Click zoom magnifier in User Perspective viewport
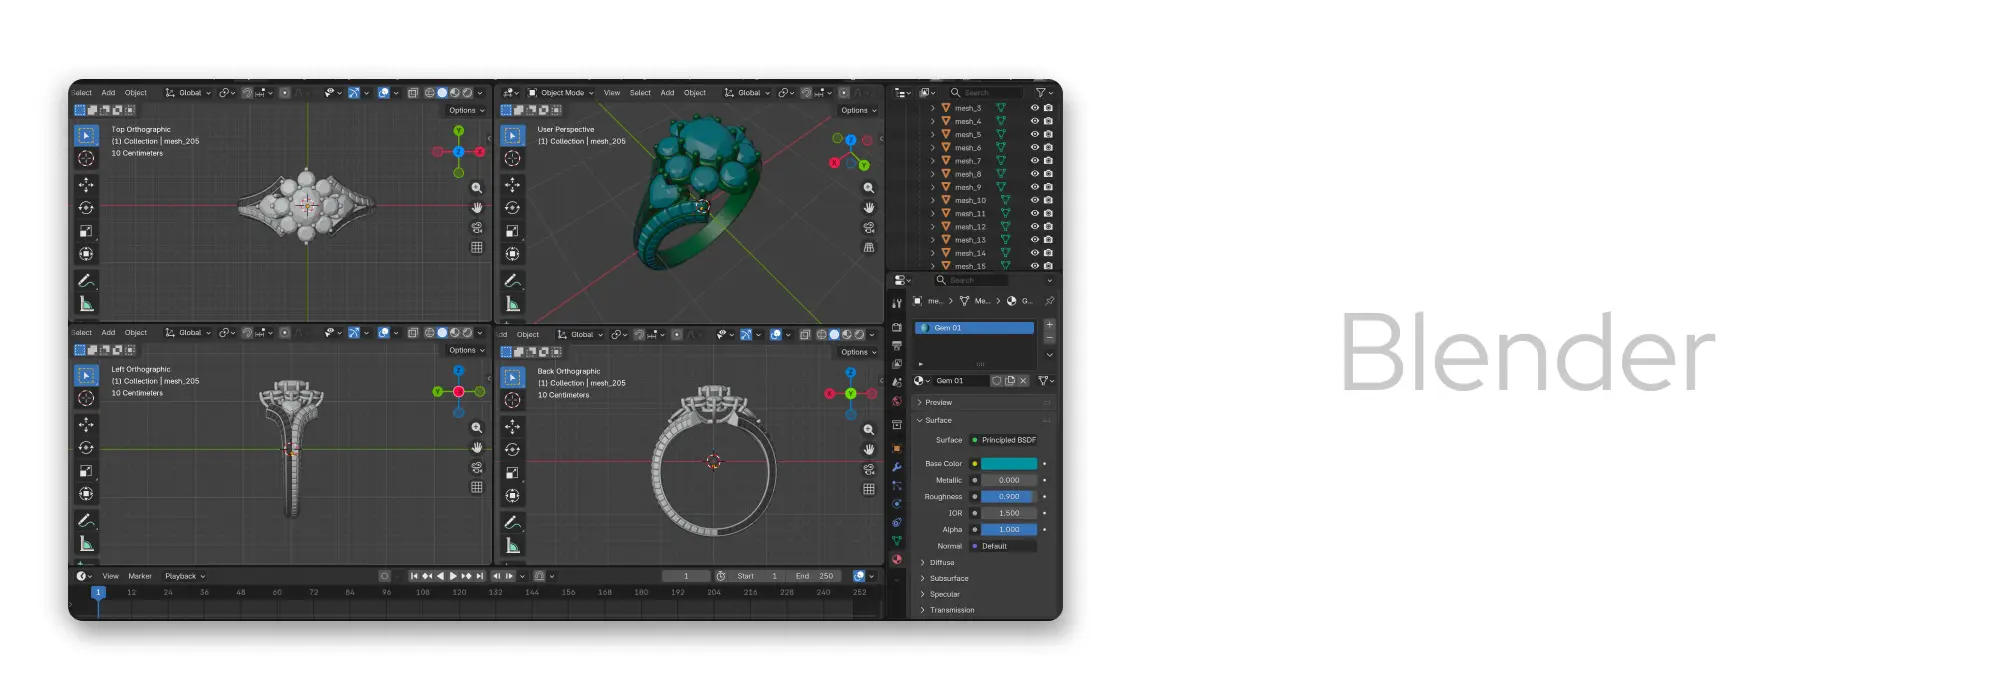This screenshot has width=2000, height=700. pos(869,188)
